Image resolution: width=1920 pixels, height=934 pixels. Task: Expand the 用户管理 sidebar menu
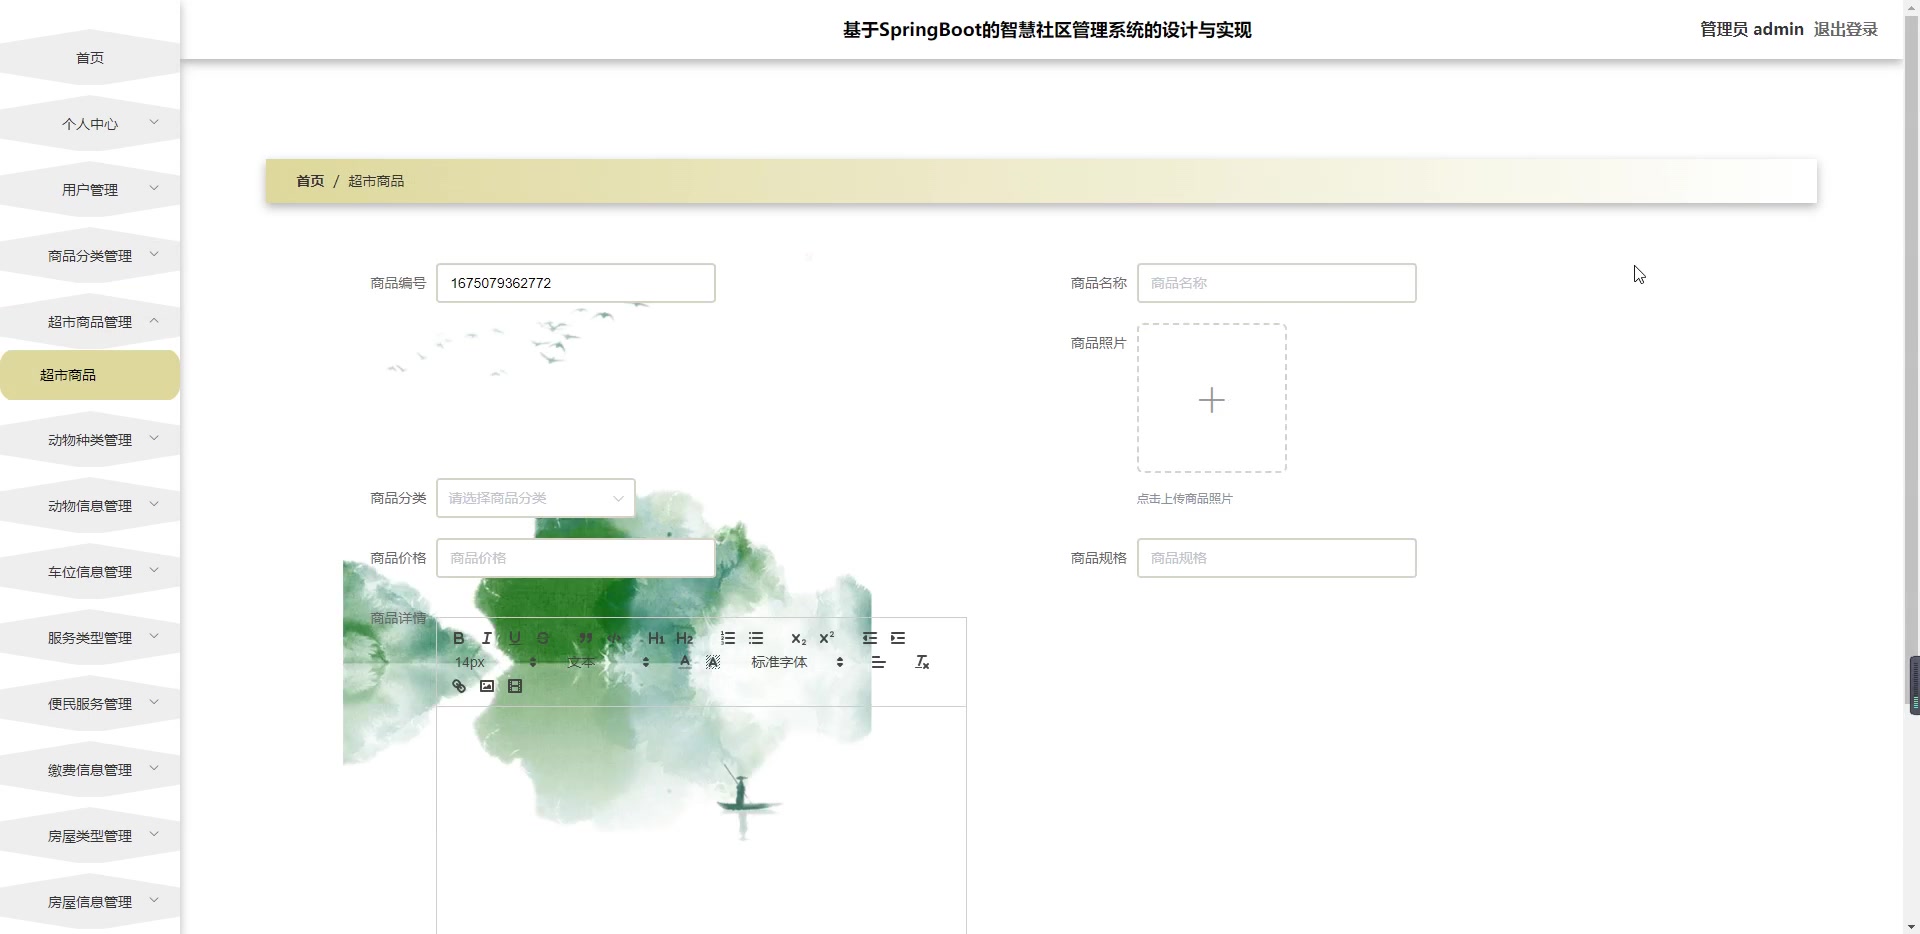click(90, 190)
